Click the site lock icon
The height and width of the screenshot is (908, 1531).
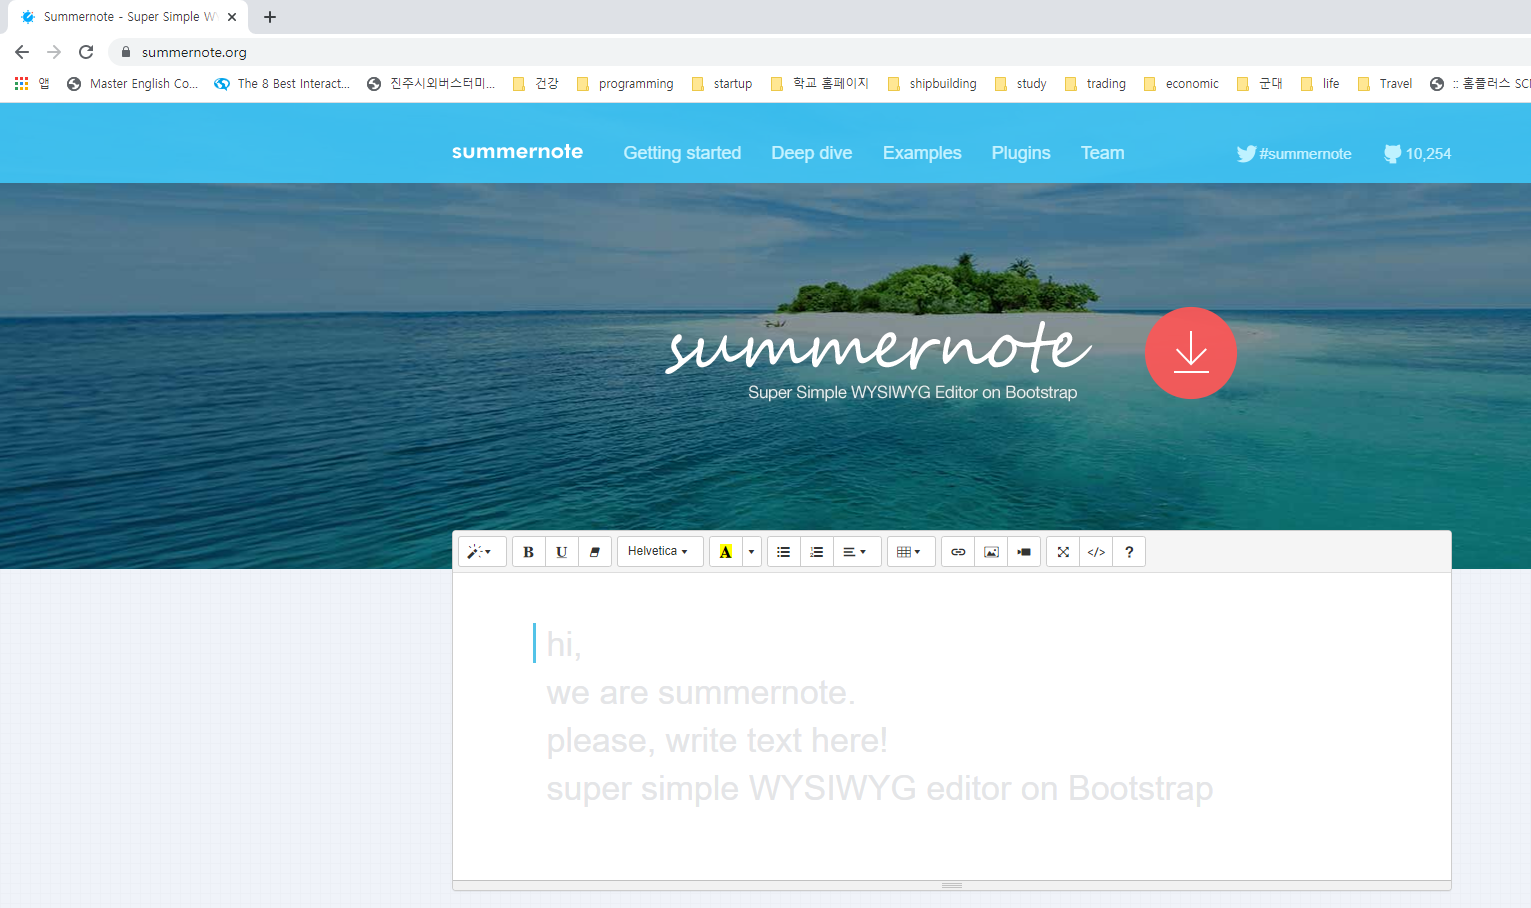coord(125,52)
